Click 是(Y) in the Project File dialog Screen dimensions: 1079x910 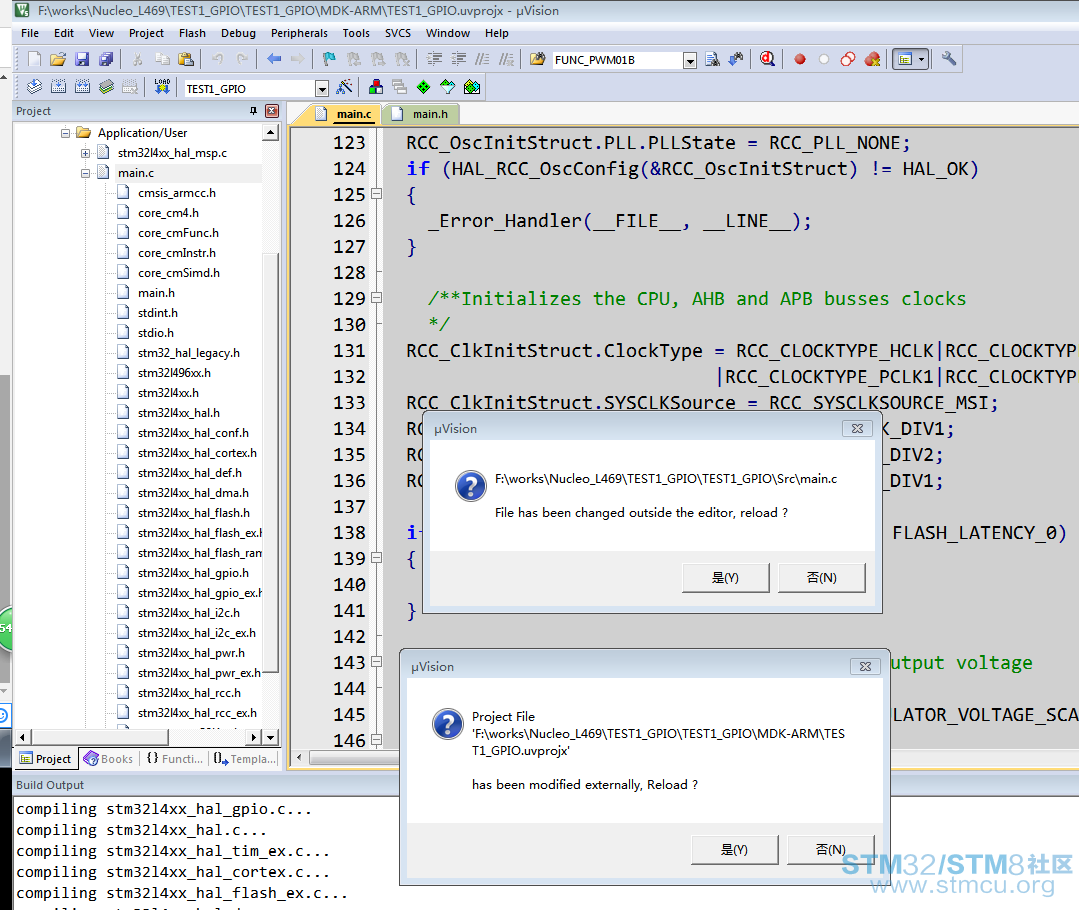coord(734,850)
